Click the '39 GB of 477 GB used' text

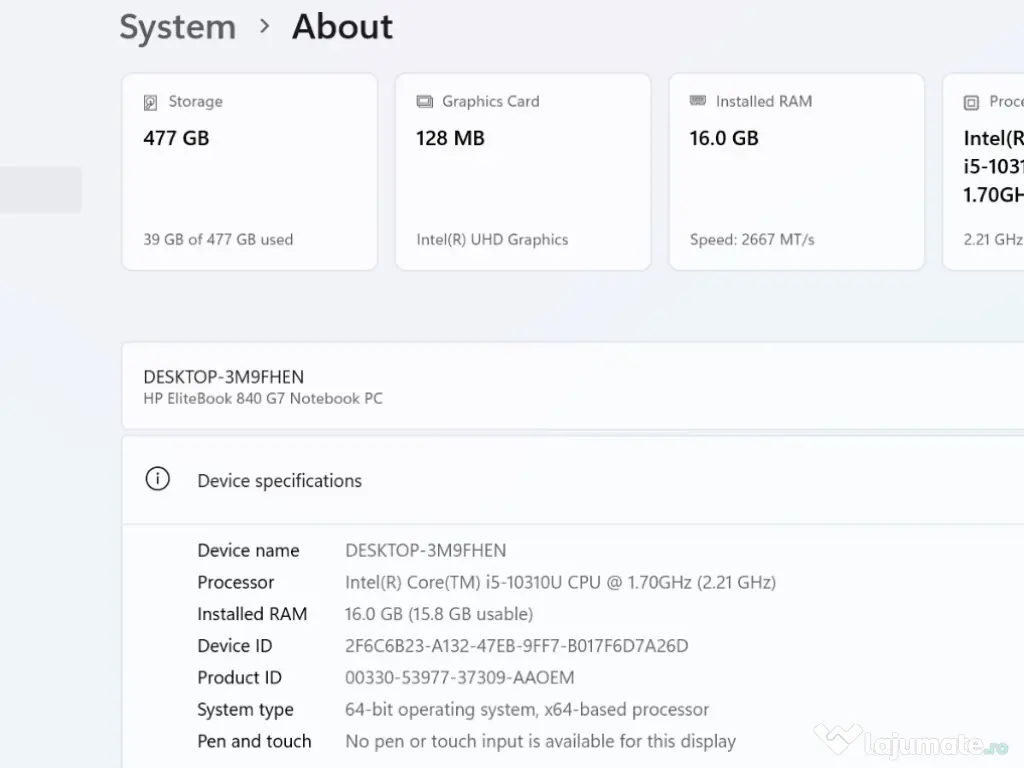click(218, 240)
